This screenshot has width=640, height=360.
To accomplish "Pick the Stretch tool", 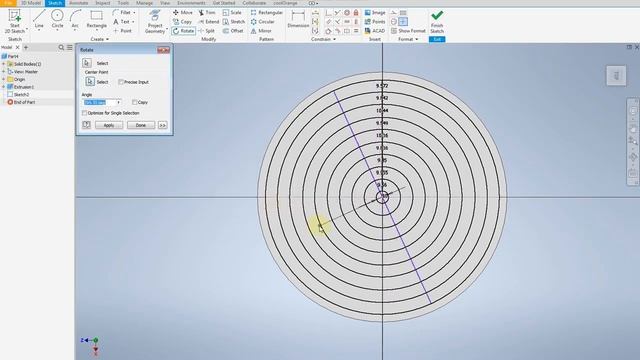I will pos(234,22).
